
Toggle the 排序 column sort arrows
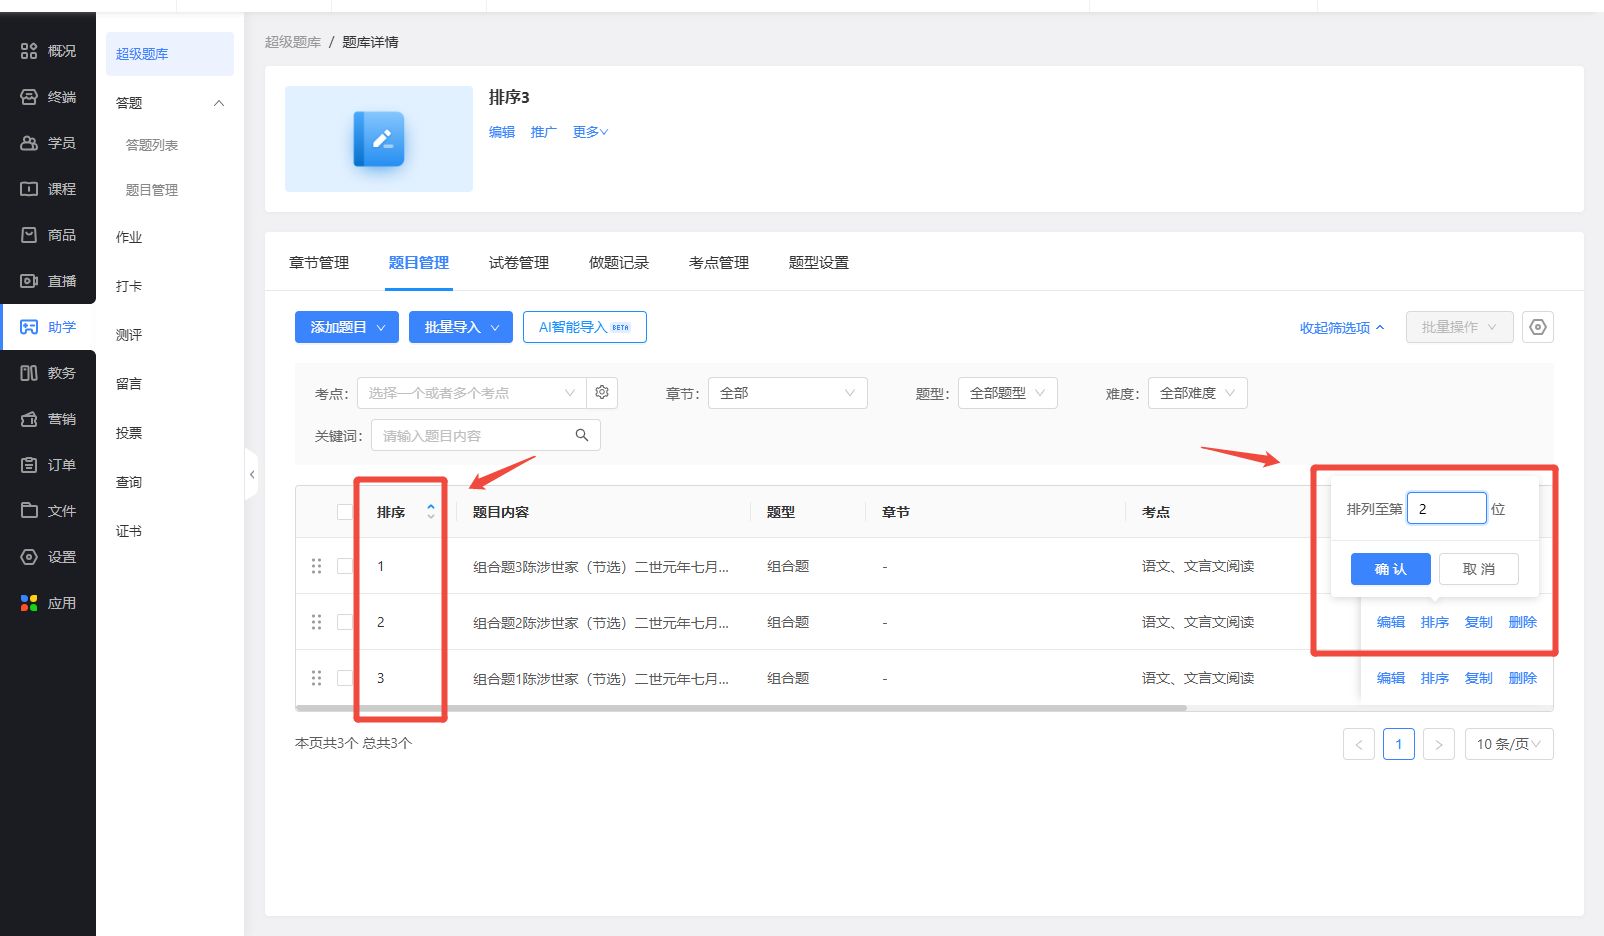(x=431, y=511)
